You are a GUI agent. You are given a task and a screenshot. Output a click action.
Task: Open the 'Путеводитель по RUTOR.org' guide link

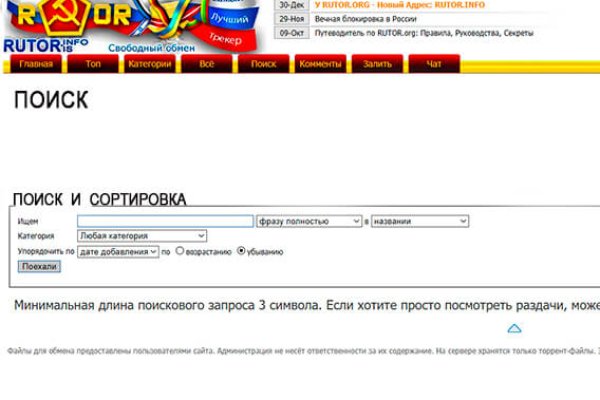pos(420,32)
